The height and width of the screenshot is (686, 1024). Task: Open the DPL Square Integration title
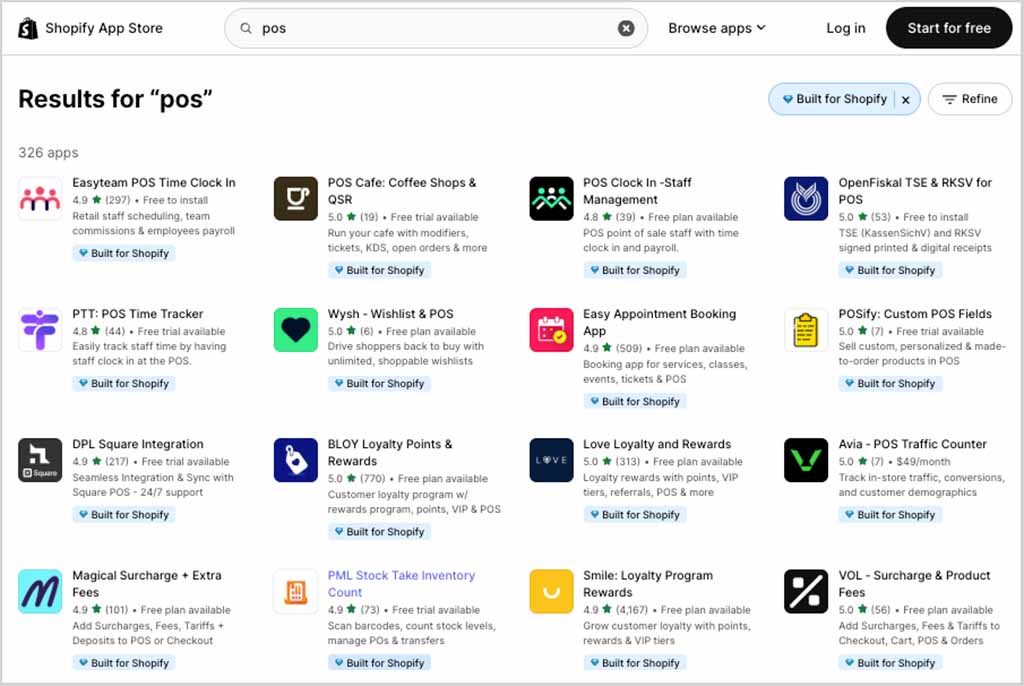coord(138,444)
